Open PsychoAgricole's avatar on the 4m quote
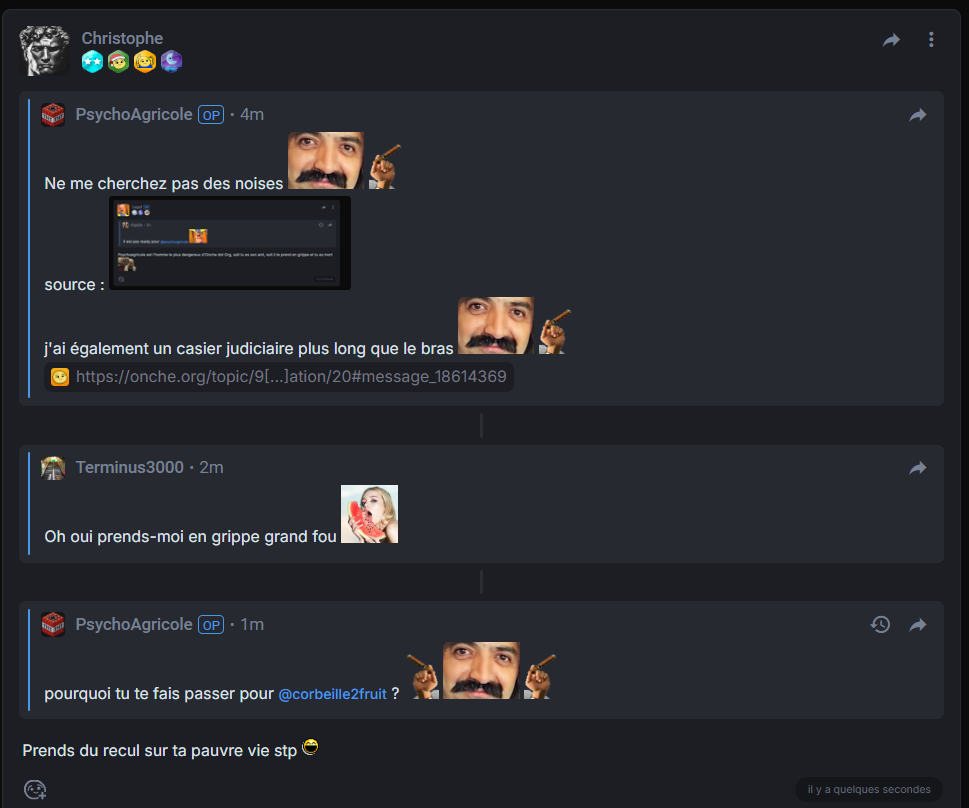This screenshot has width=969, height=808. click(53, 115)
